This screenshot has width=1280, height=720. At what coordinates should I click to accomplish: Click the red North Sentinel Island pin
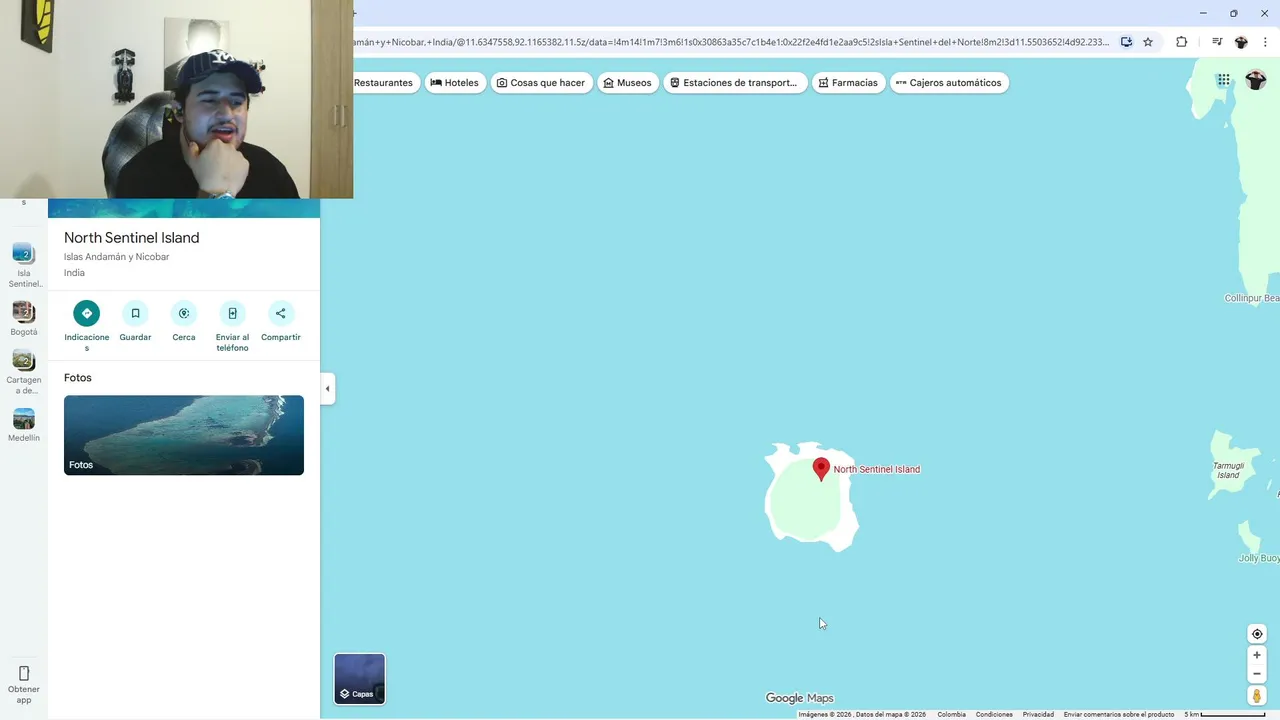821,469
